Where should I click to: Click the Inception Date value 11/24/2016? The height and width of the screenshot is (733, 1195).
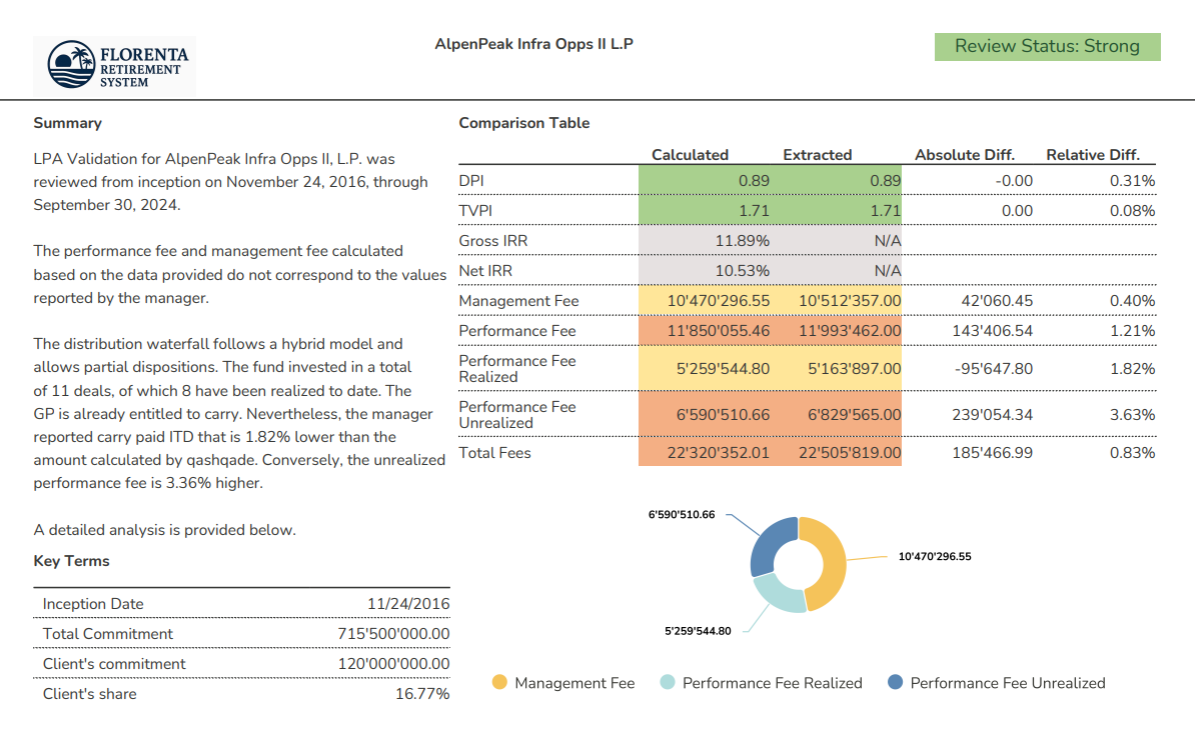(x=408, y=604)
